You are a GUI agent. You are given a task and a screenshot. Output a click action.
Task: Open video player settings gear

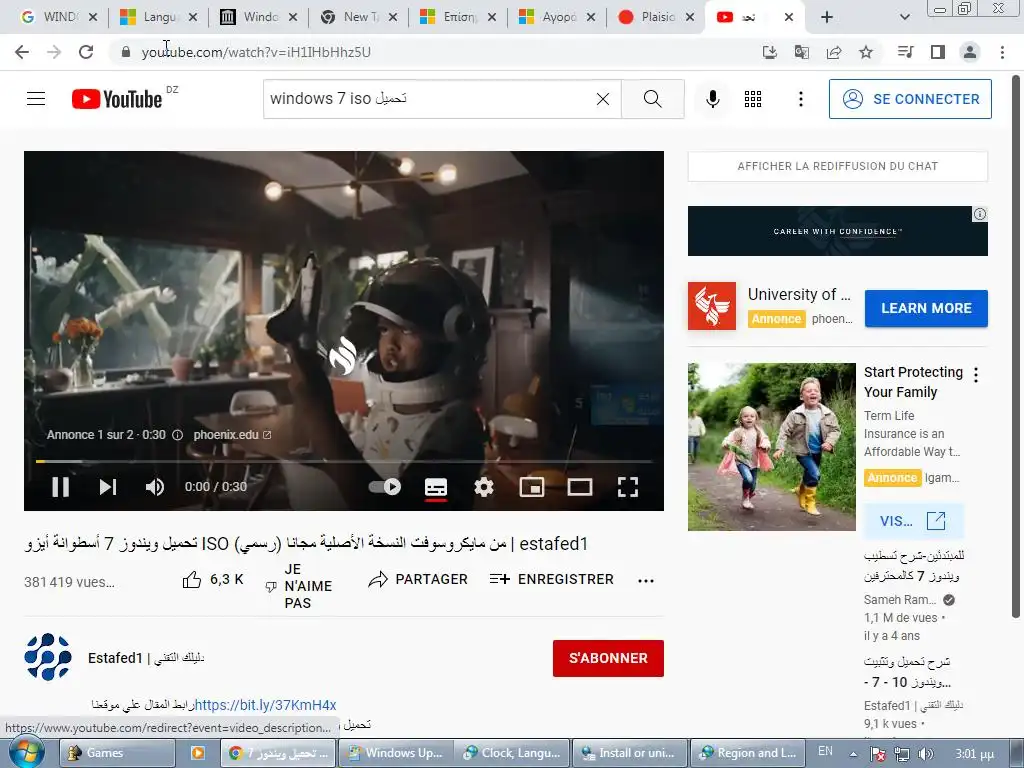point(484,487)
